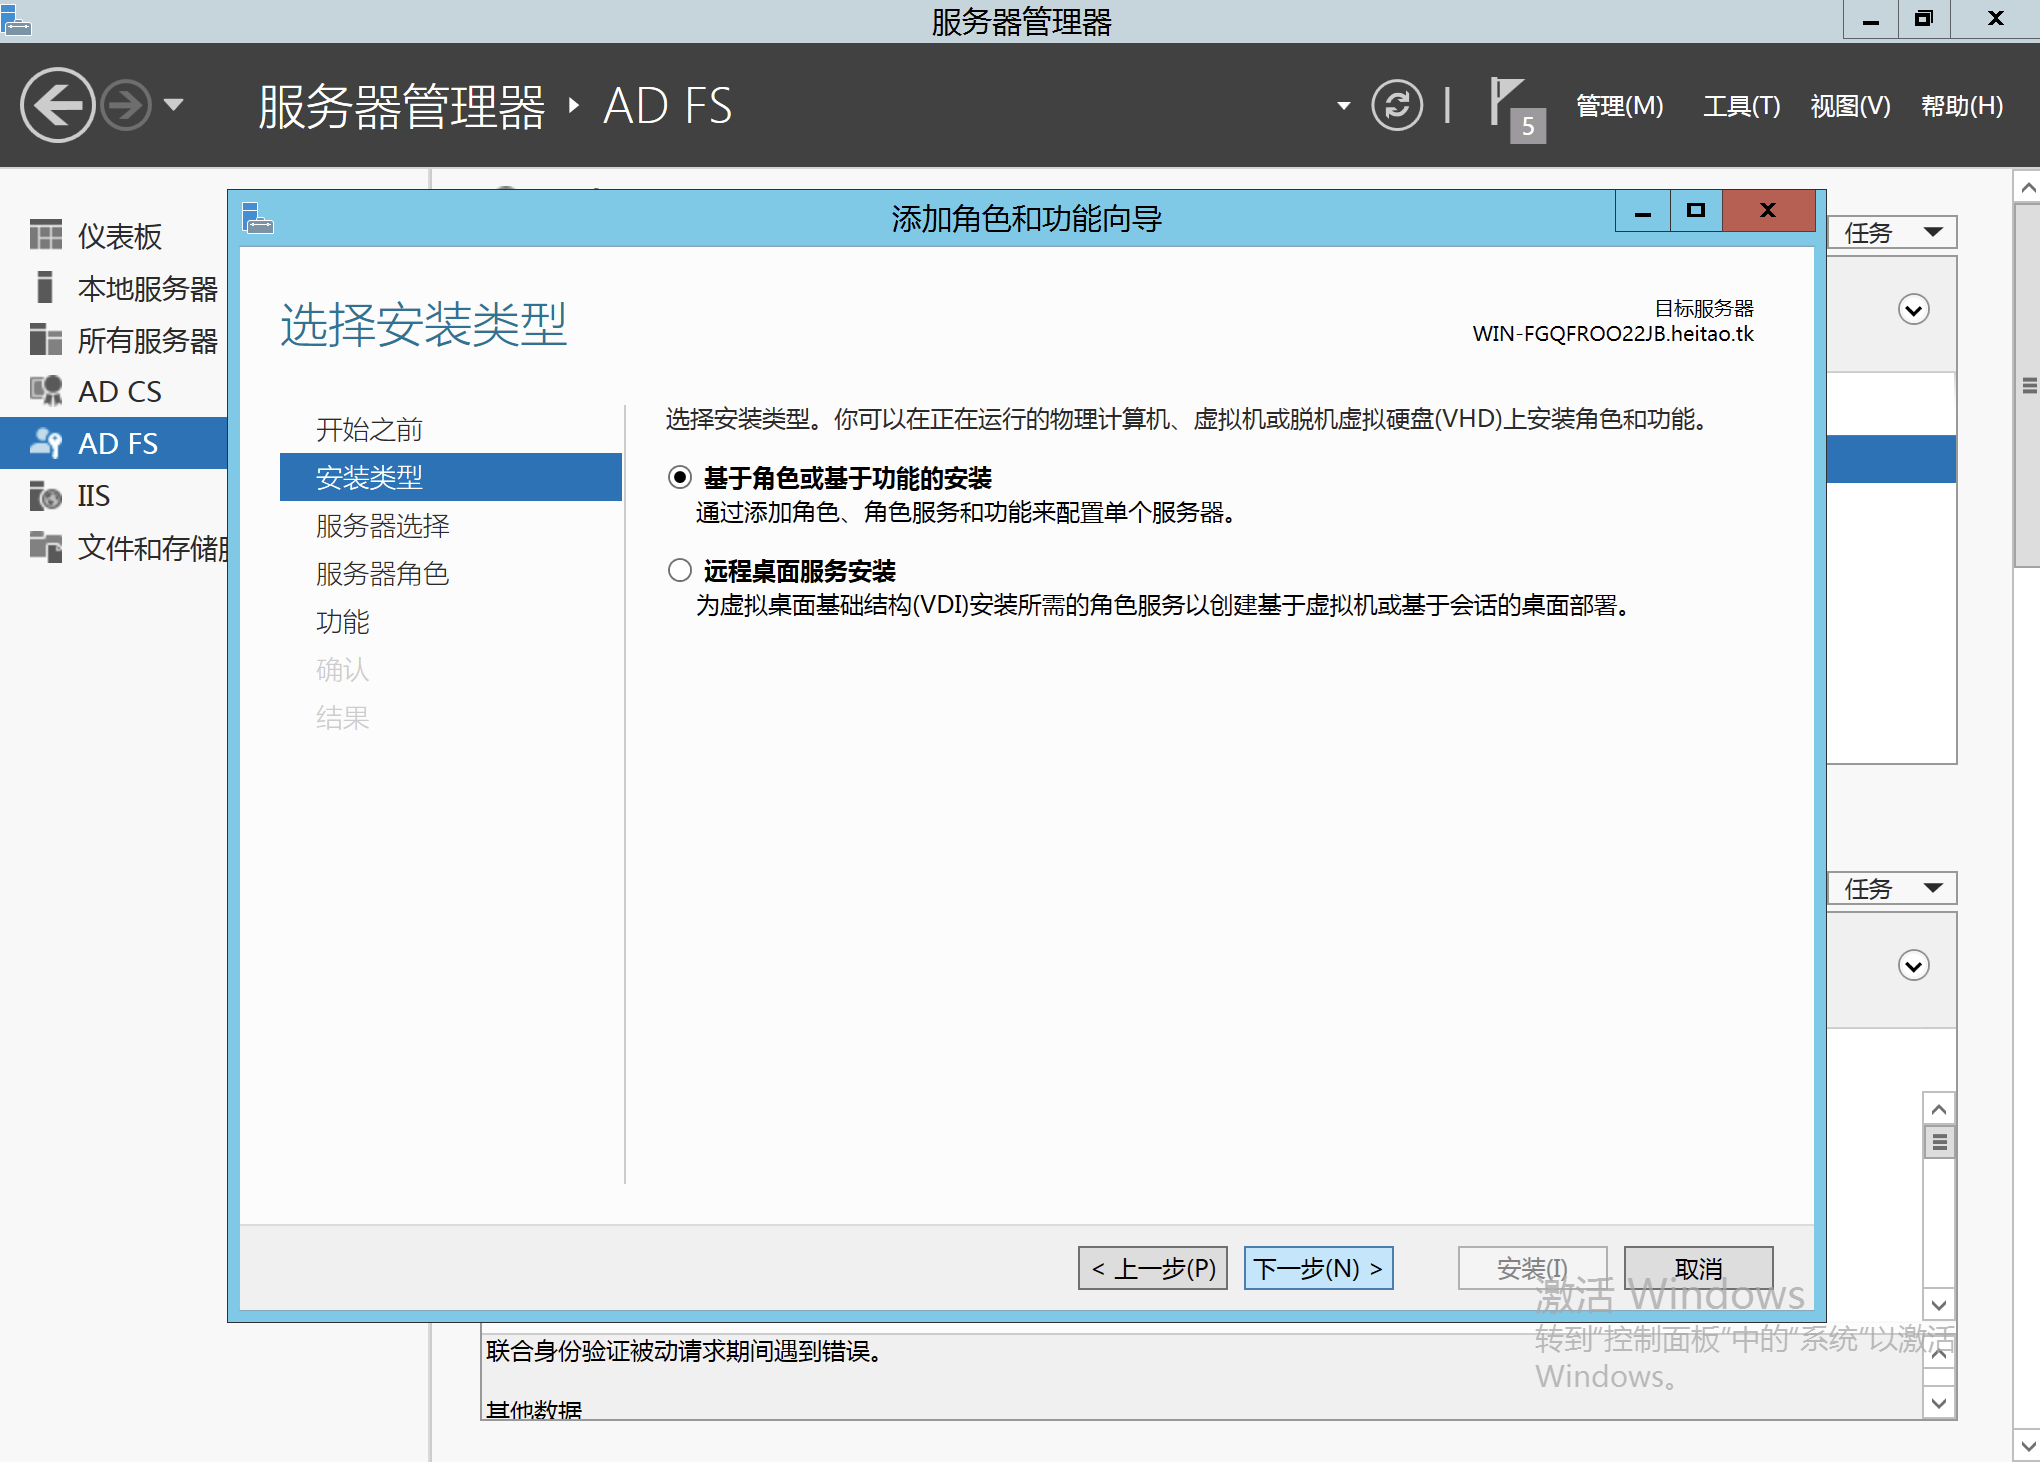Click the 仪表板 dashboard icon
Screen dimensions: 2040x1462
pyautogui.click(x=46, y=235)
